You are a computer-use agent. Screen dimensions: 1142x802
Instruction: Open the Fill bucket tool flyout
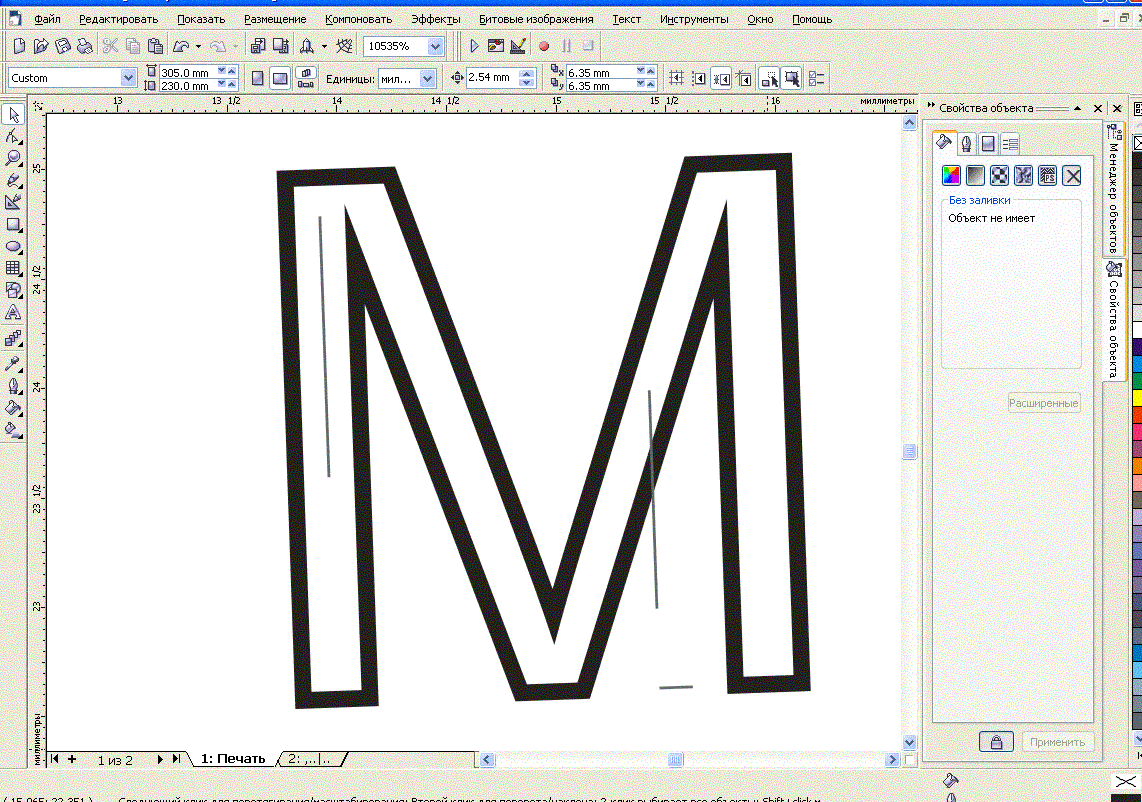click(13, 408)
